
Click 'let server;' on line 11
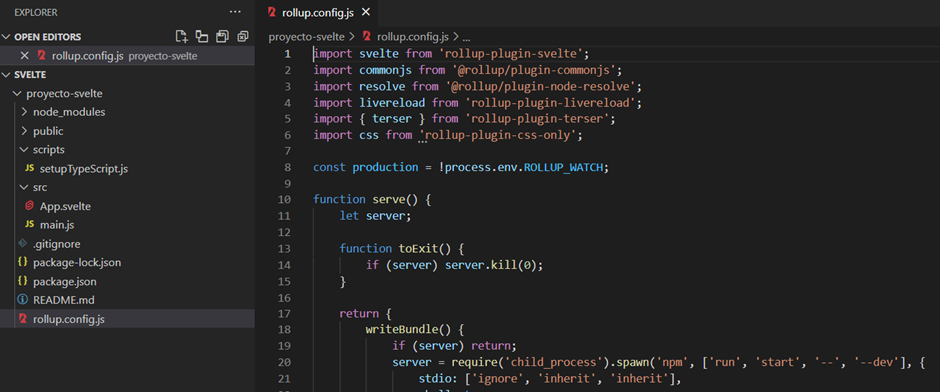(x=375, y=215)
